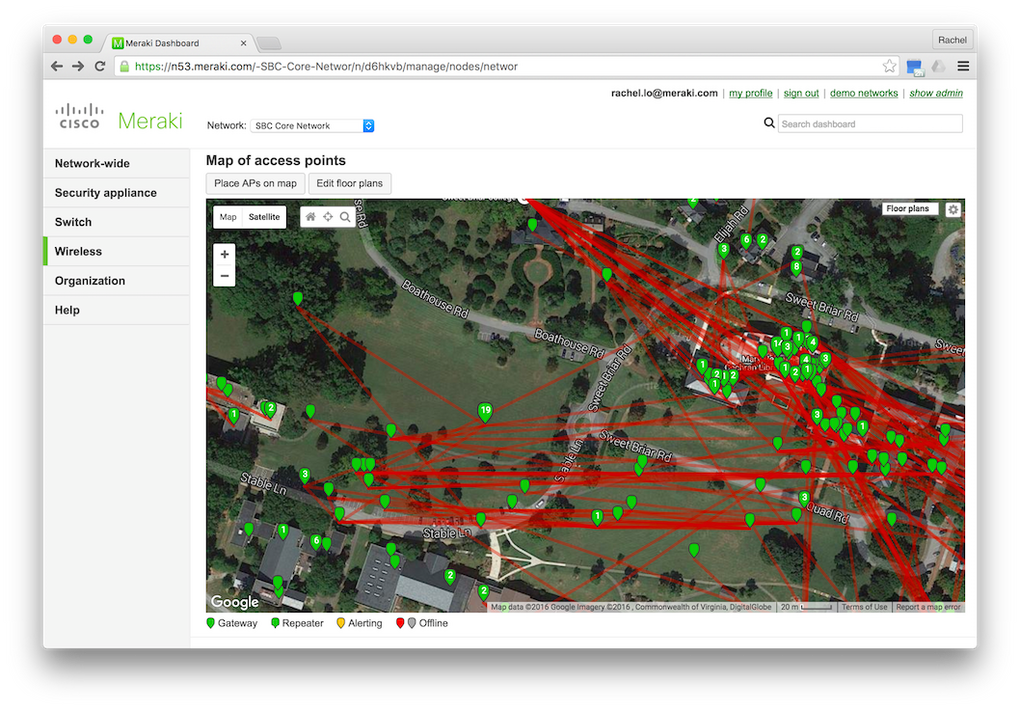The image size is (1020, 710).
Task: Click the crosshair recenter map icon
Action: click(x=328, y=217)
